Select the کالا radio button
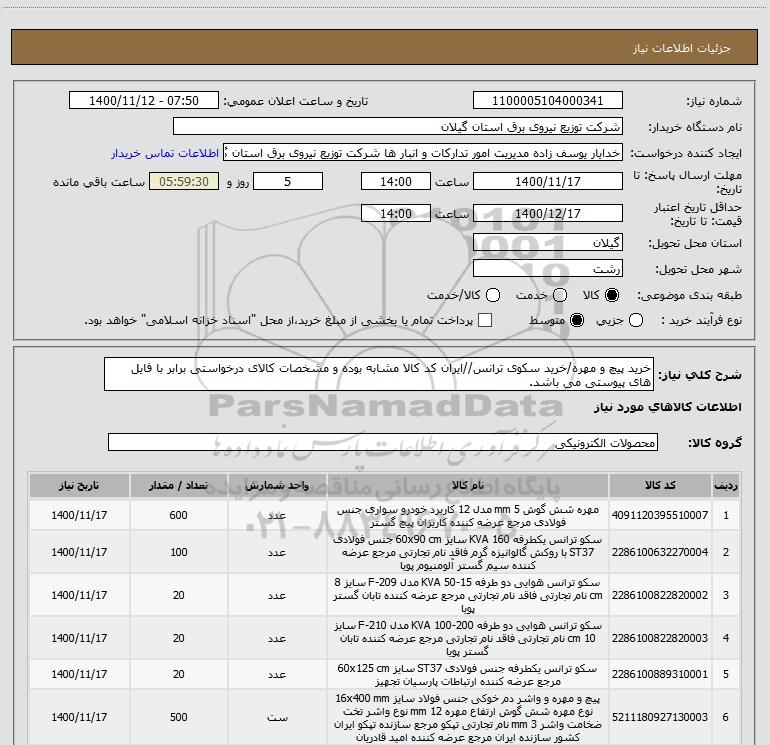 click(x=612, y=295)
